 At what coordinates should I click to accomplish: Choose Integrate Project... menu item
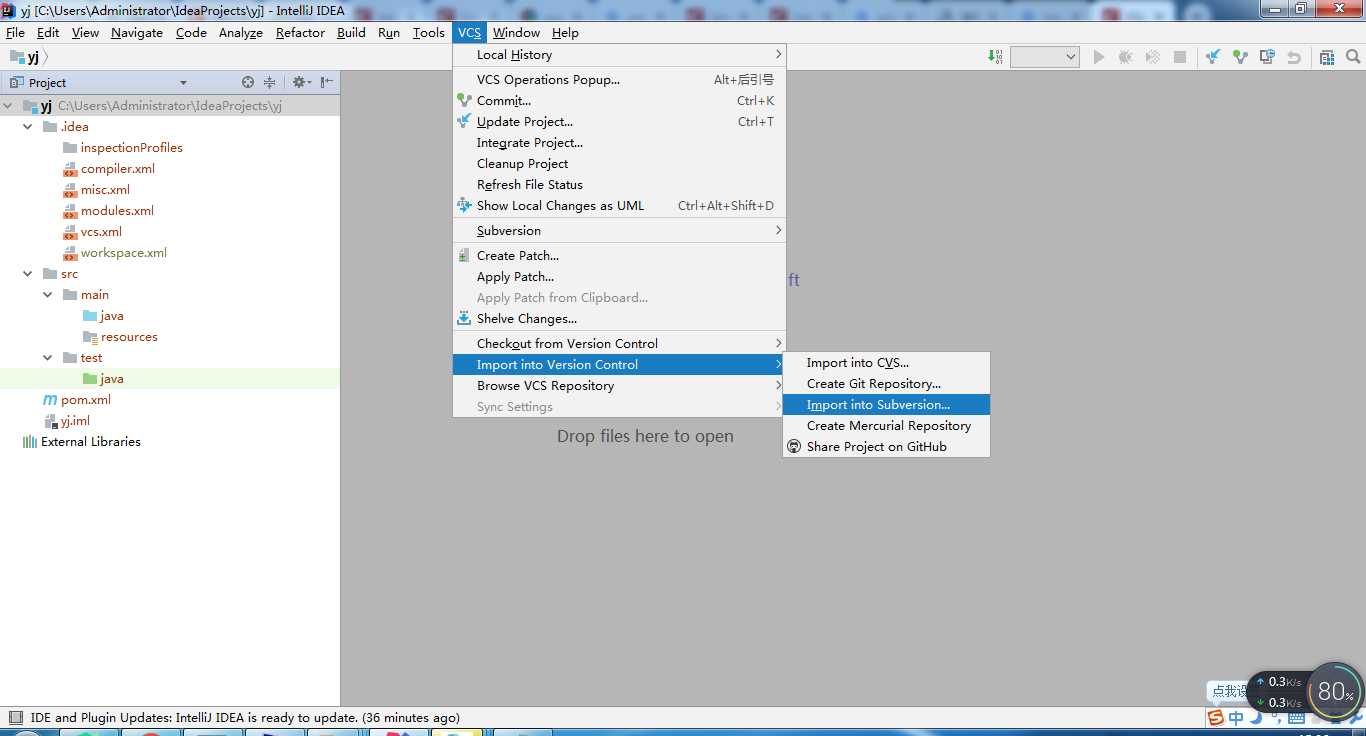tap(619, 142)
